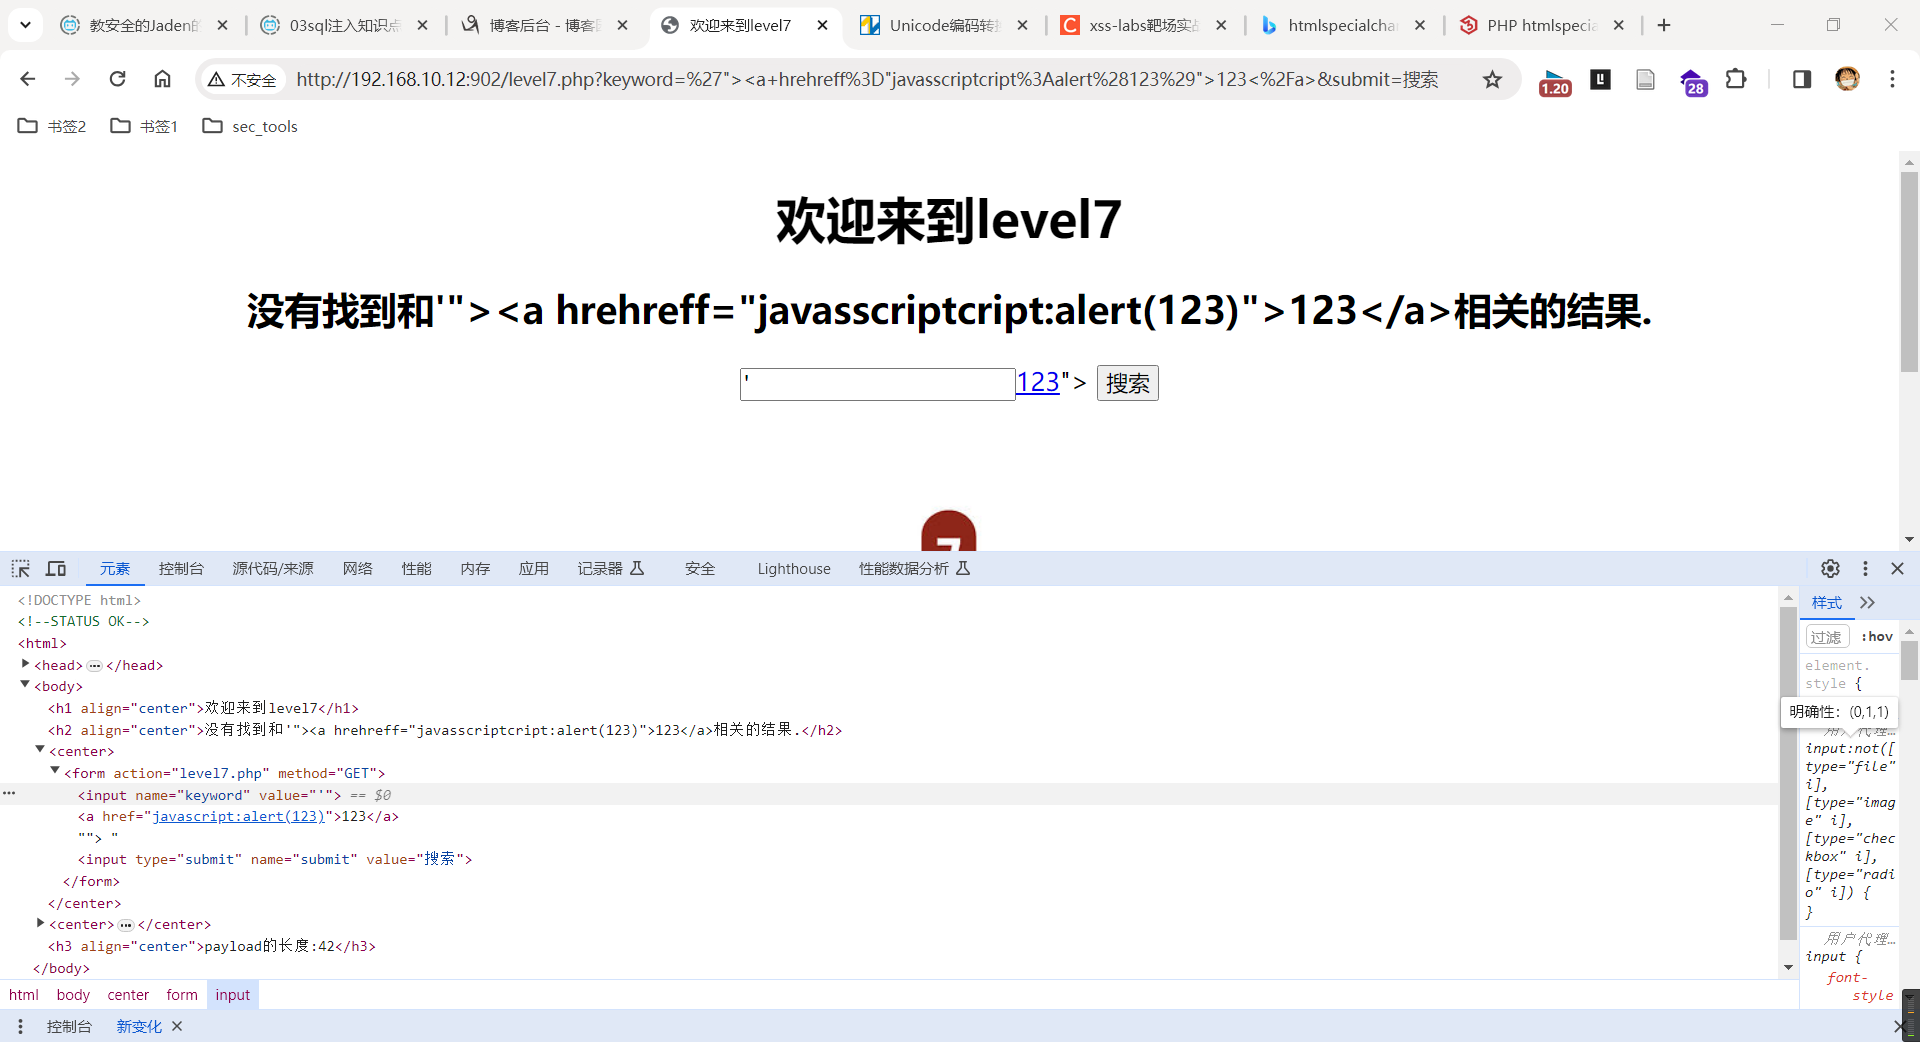The image size is (1920, 1042).
Task: Switch to the 元素 DevTools tab
Action: click(x=115, y=568)
